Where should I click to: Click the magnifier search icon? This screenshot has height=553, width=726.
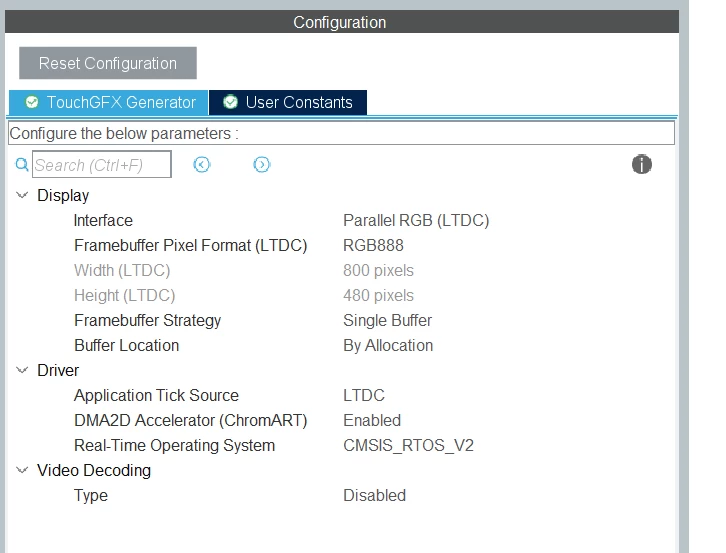click(22, 164)
